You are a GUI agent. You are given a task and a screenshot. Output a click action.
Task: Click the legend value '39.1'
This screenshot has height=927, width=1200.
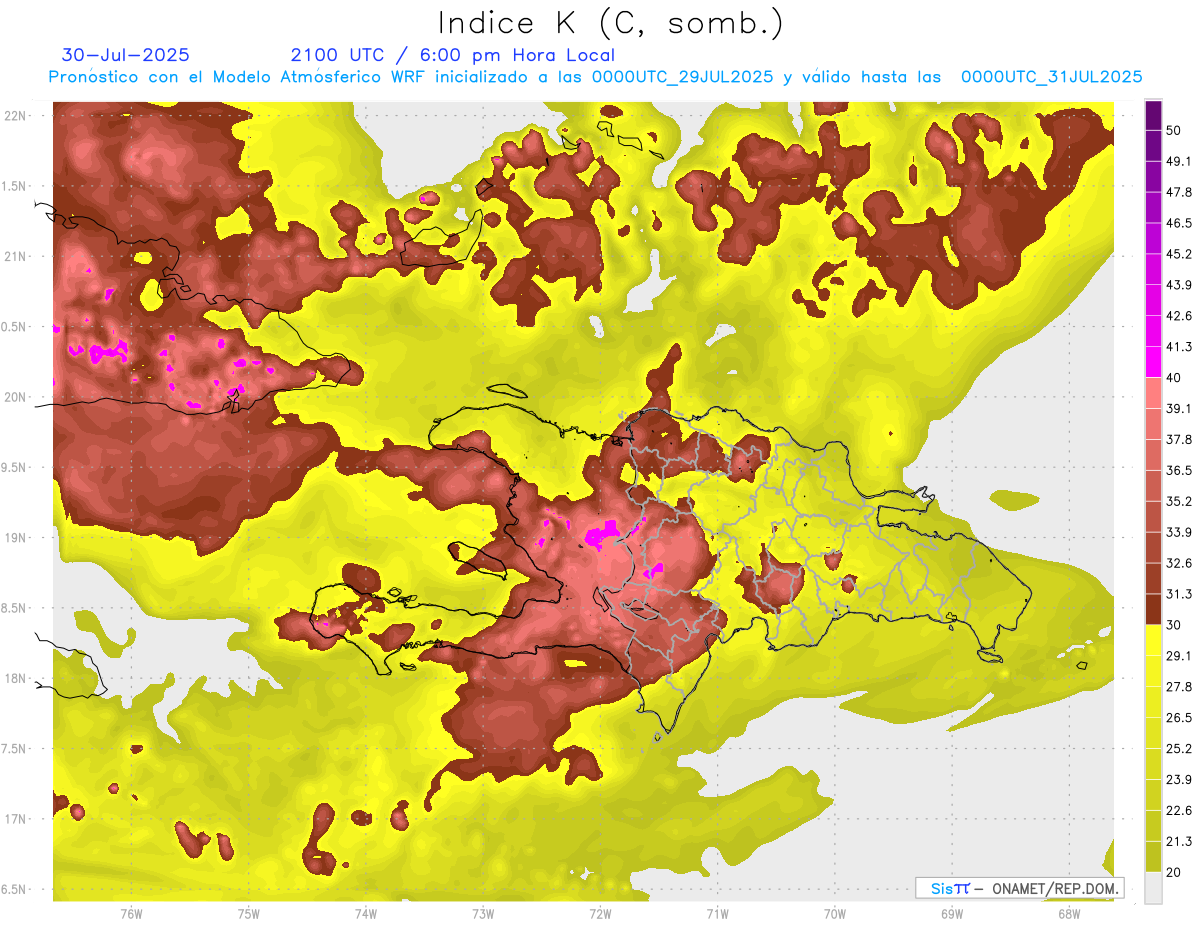1179,408
